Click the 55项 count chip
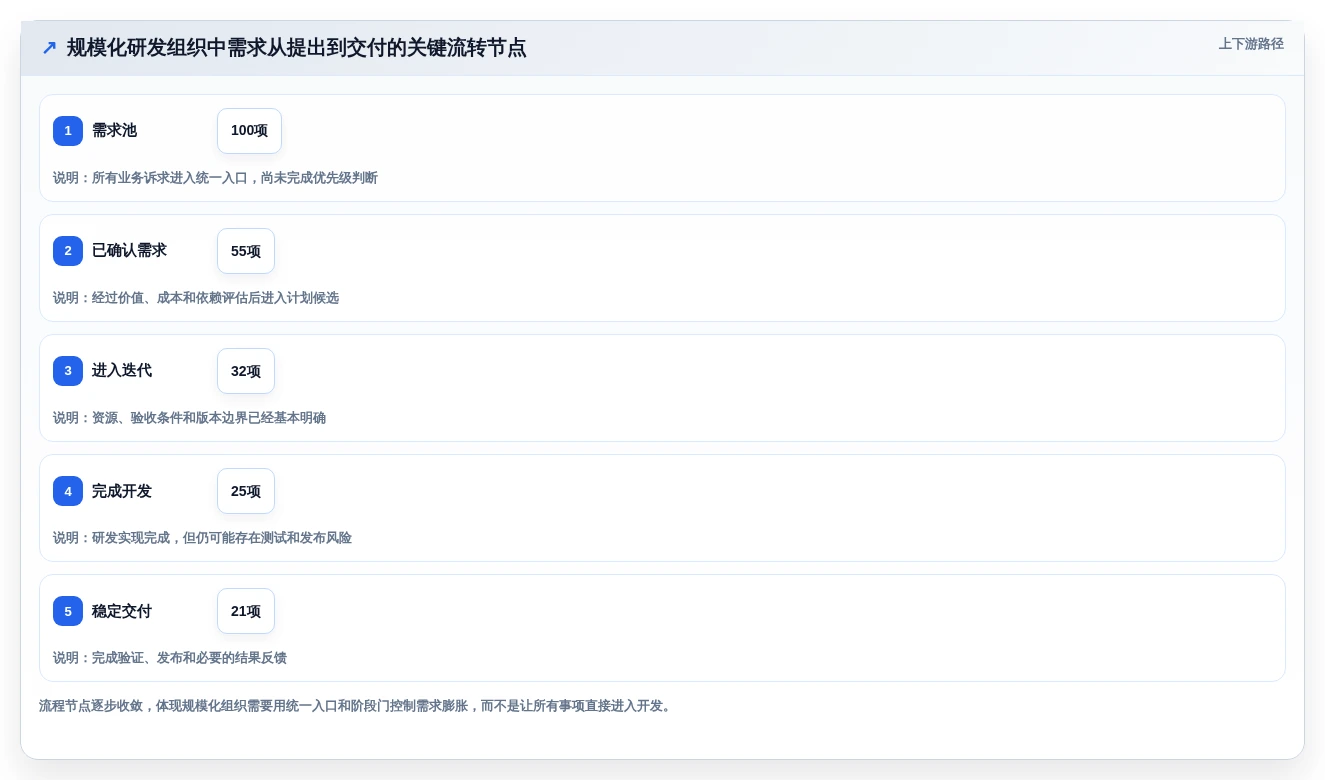 (x=246, y=251)
